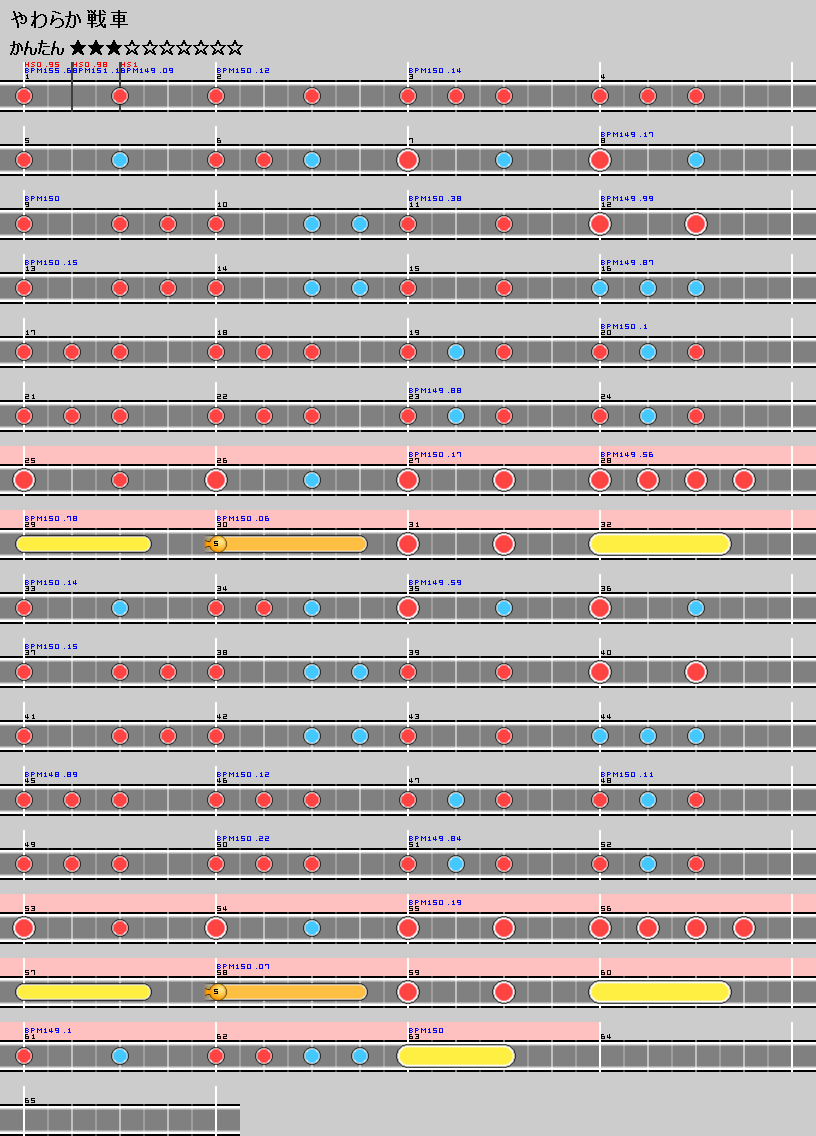Screen dimensions: 816x1136
Task: Select the blue note in measure 26
Action: [312, 480]
